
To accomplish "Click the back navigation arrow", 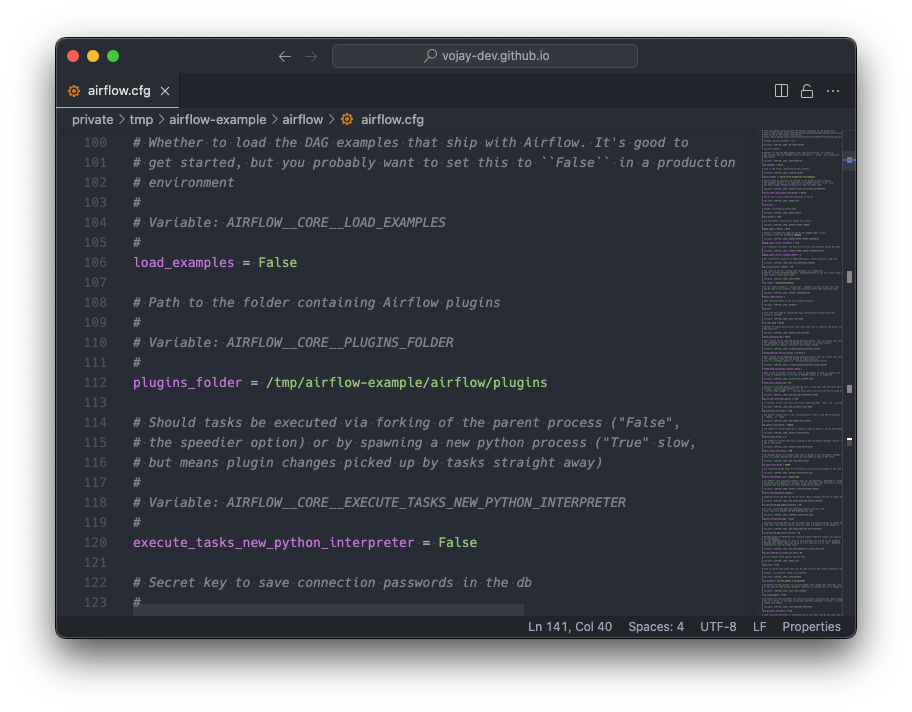I will pos(285,56).
